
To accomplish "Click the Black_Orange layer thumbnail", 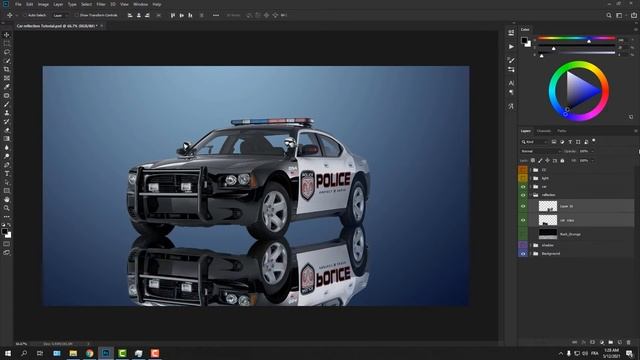I will click(x=548, y=234).
